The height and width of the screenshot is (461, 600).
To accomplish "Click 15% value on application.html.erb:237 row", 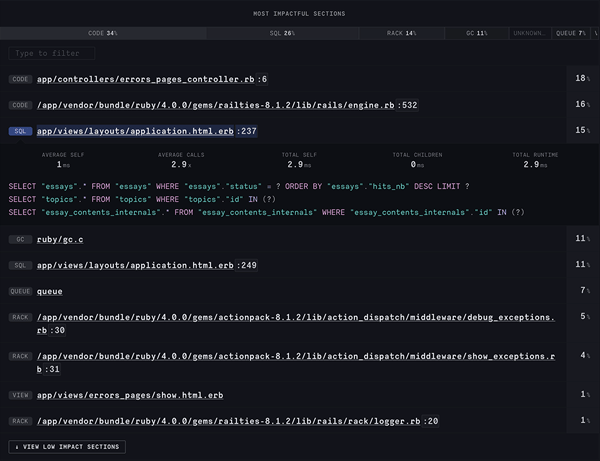I will [582, 130].
